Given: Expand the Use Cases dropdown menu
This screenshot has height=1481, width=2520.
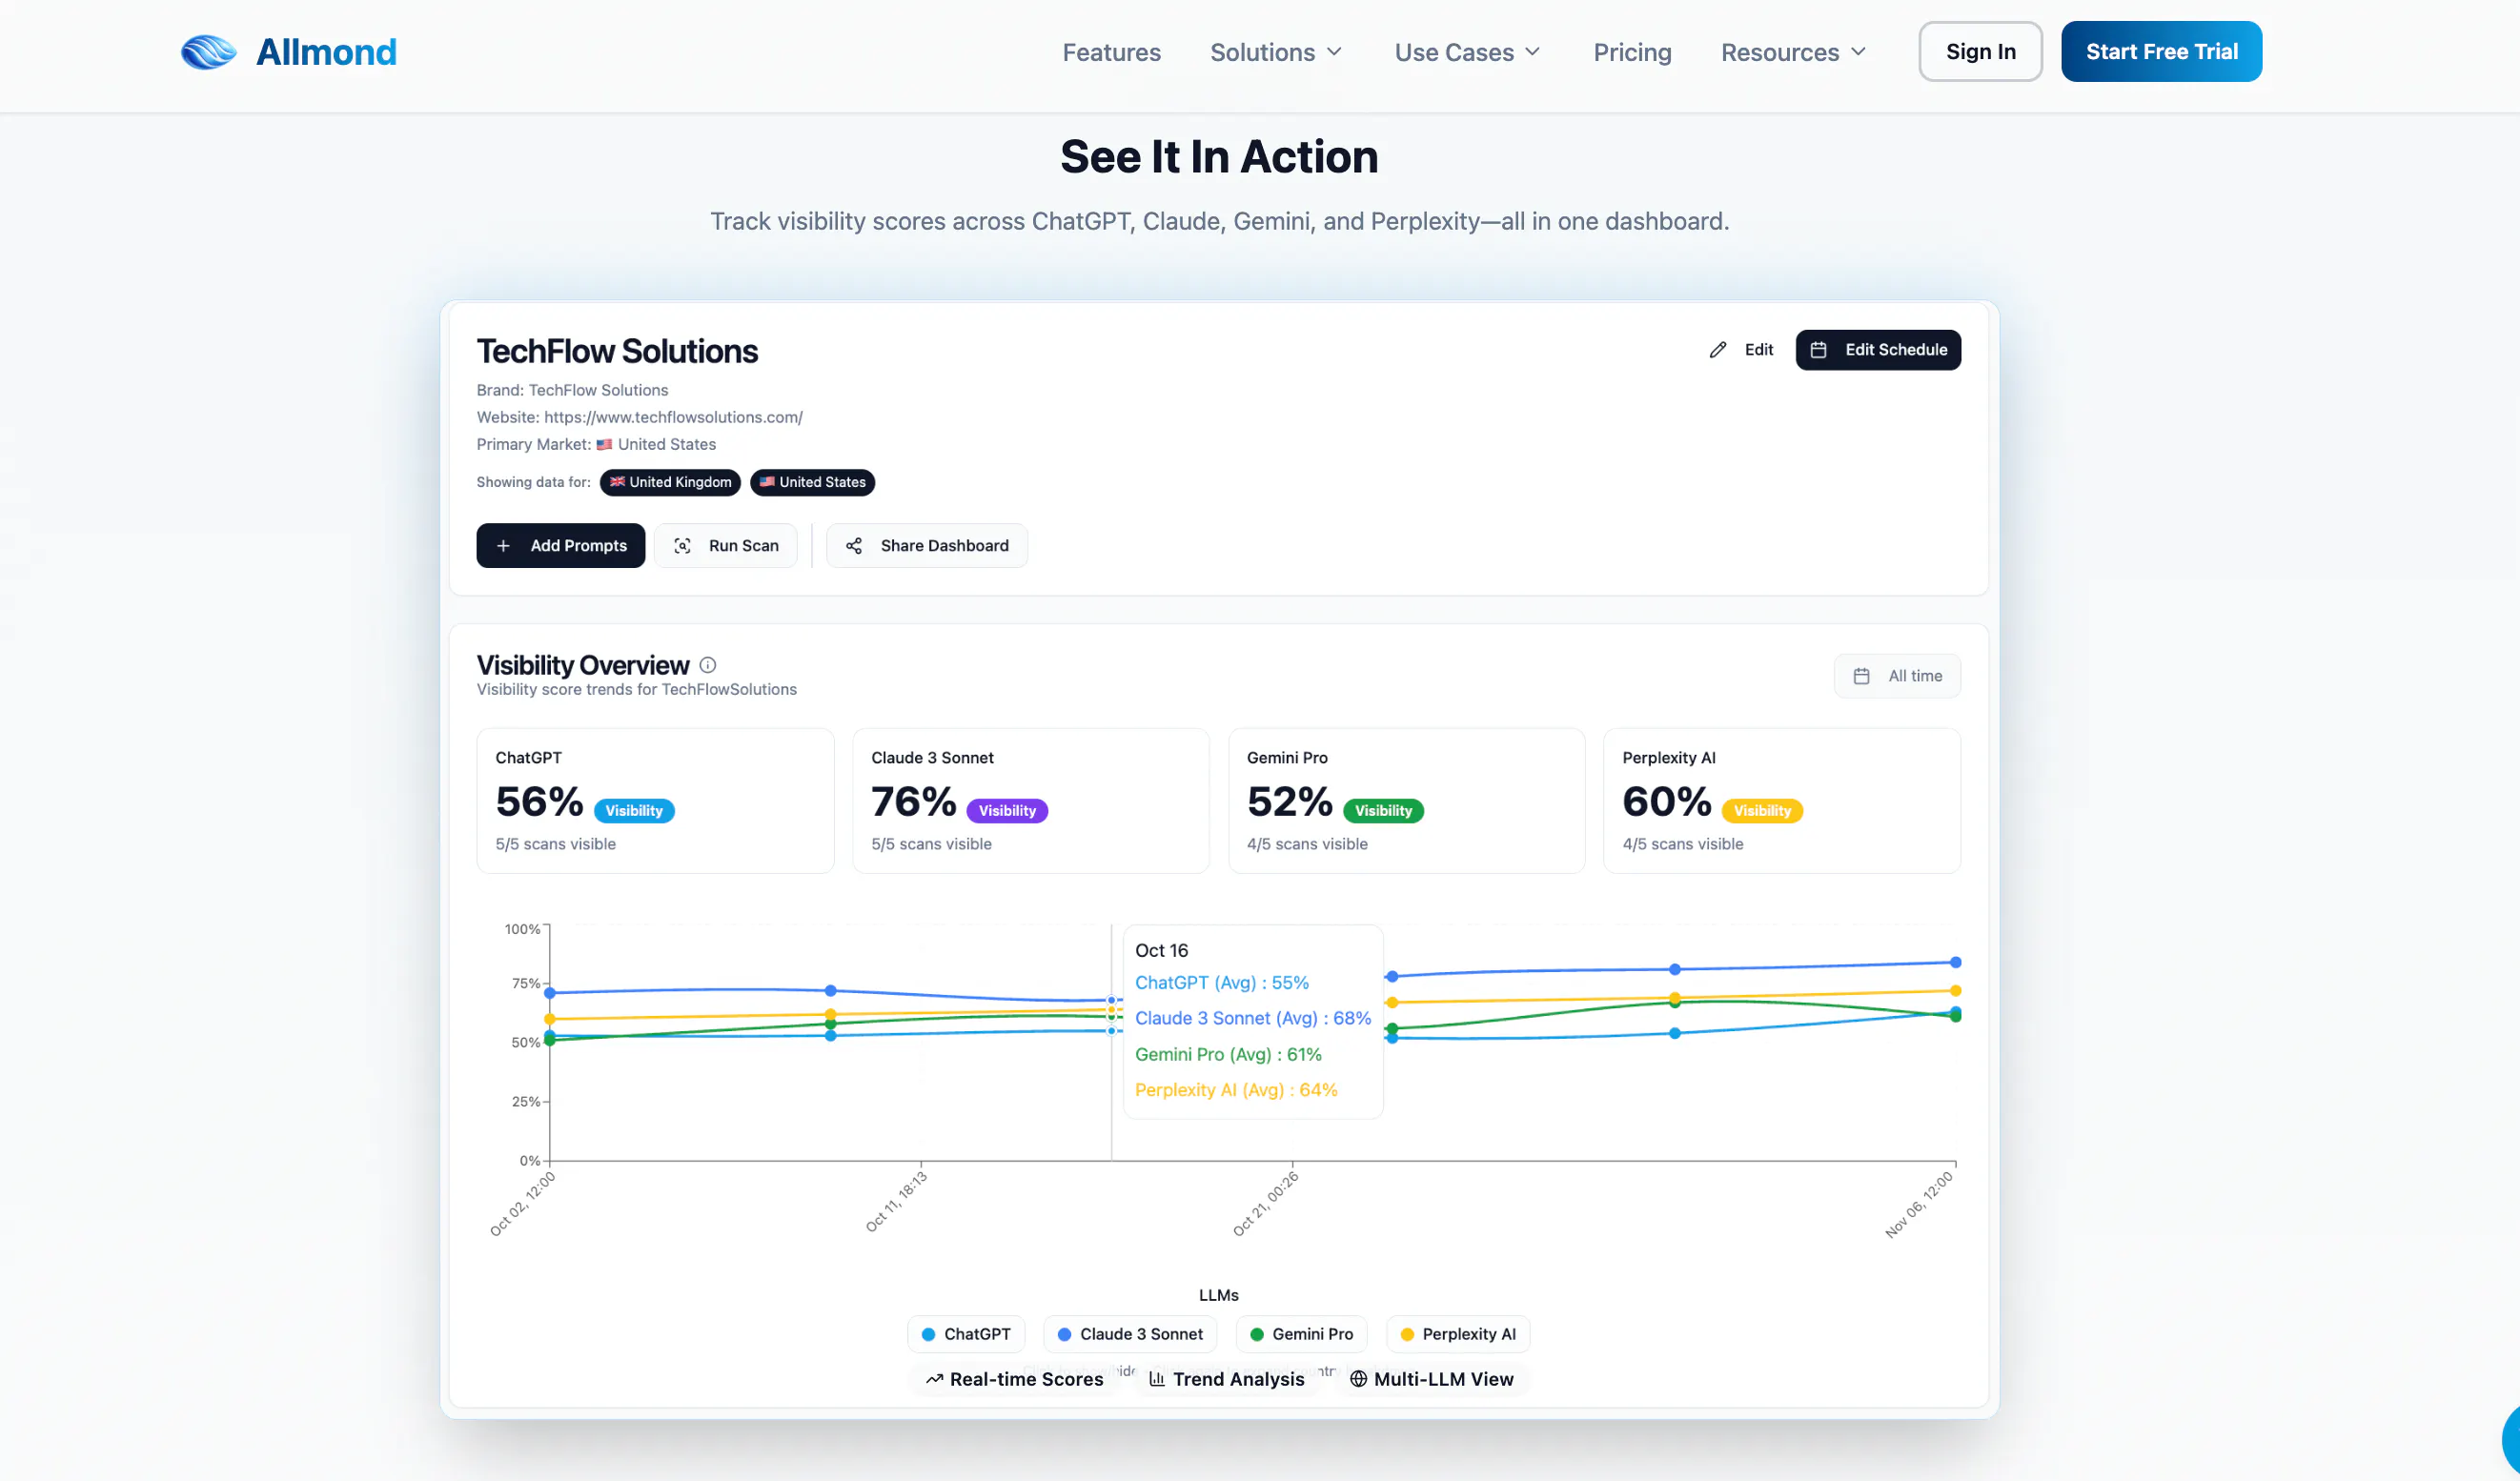Looking at the screenshot, I should point(1468,52).
